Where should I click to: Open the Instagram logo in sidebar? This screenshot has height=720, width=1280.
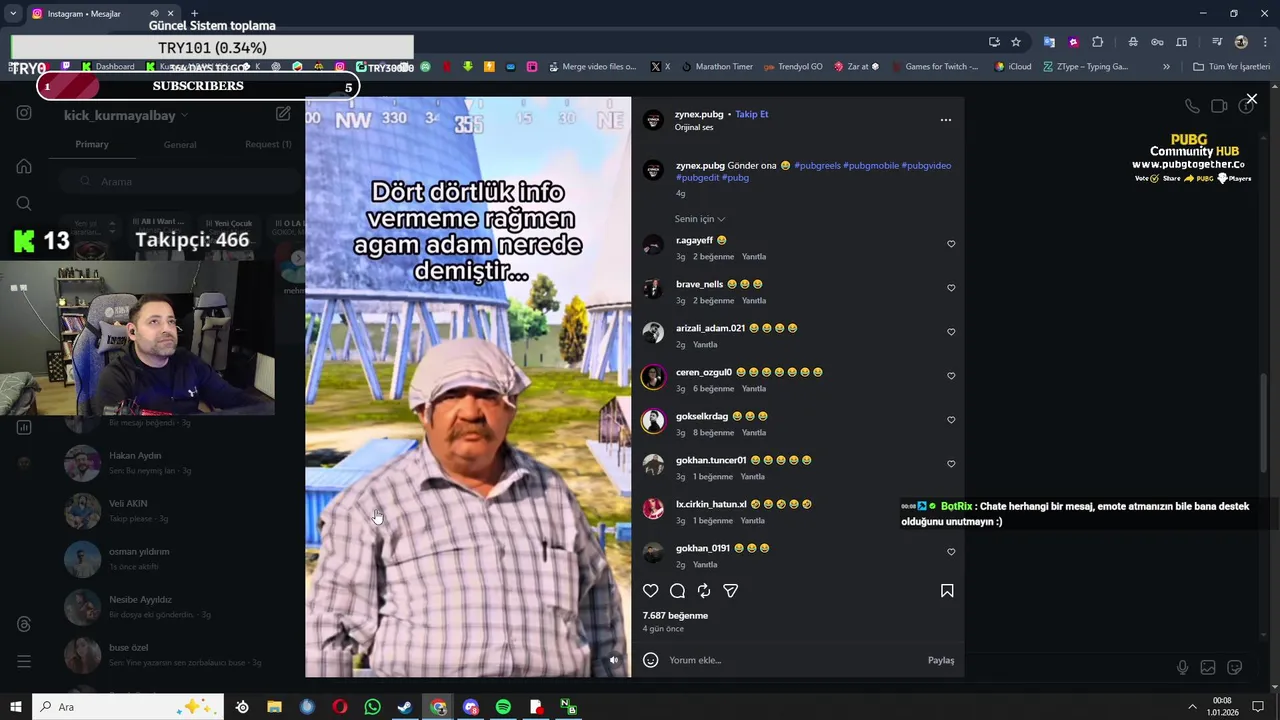click(x=24, y=113)
